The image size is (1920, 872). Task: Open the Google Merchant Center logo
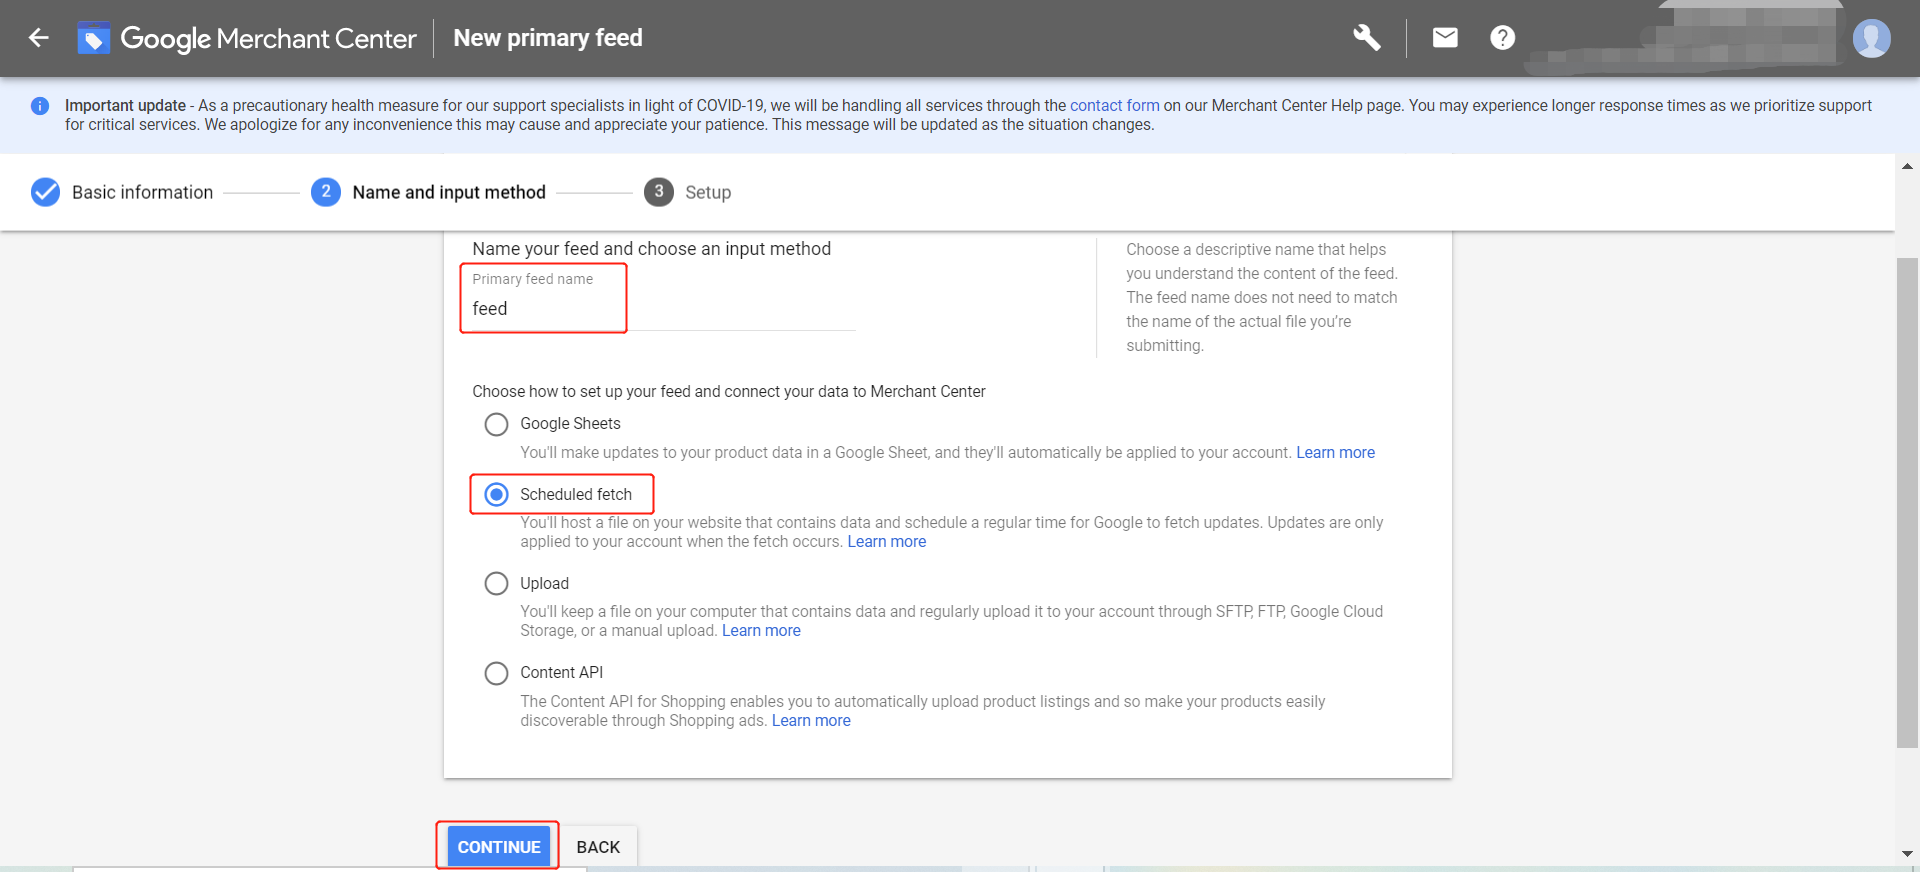(247, 38)
